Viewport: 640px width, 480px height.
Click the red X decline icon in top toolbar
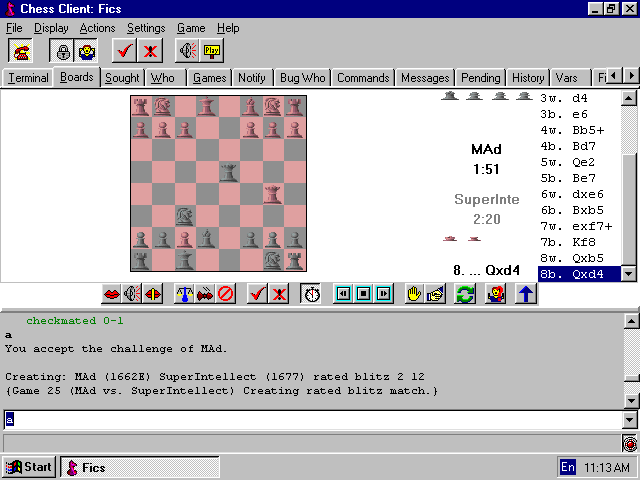click(x=150, y=51)
